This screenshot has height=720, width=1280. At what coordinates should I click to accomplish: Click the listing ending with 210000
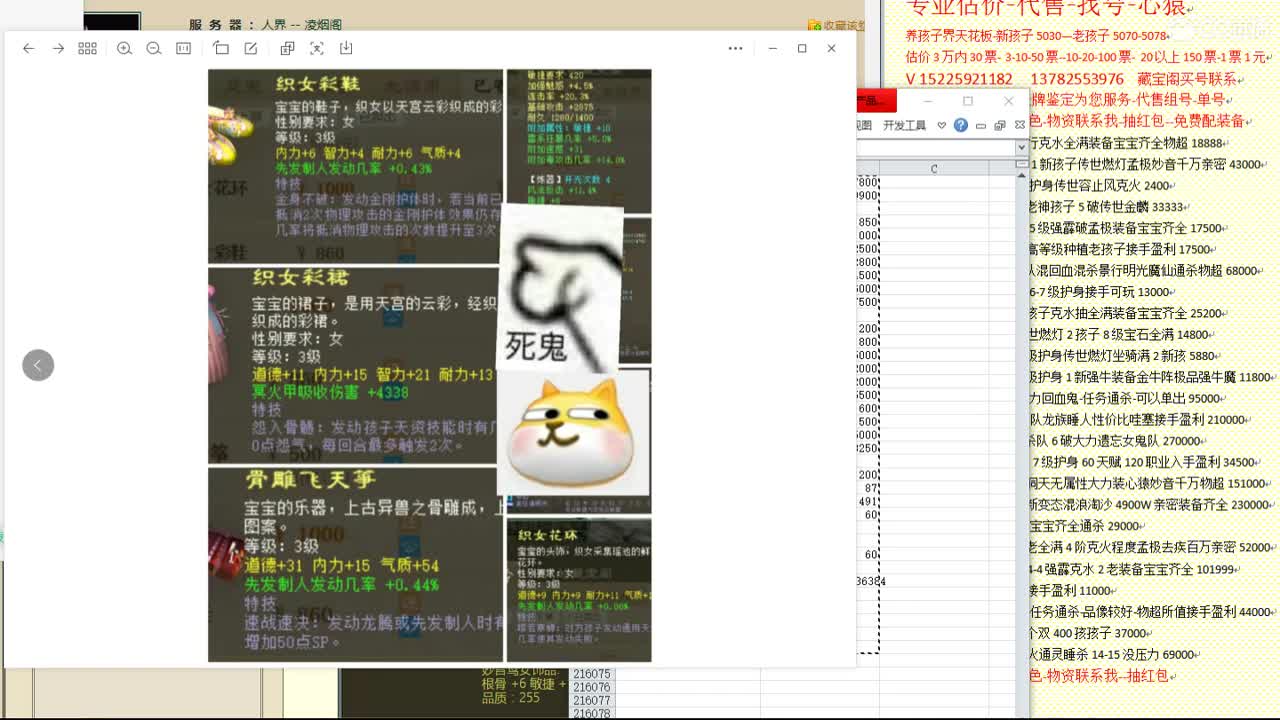coord(1138,420)
